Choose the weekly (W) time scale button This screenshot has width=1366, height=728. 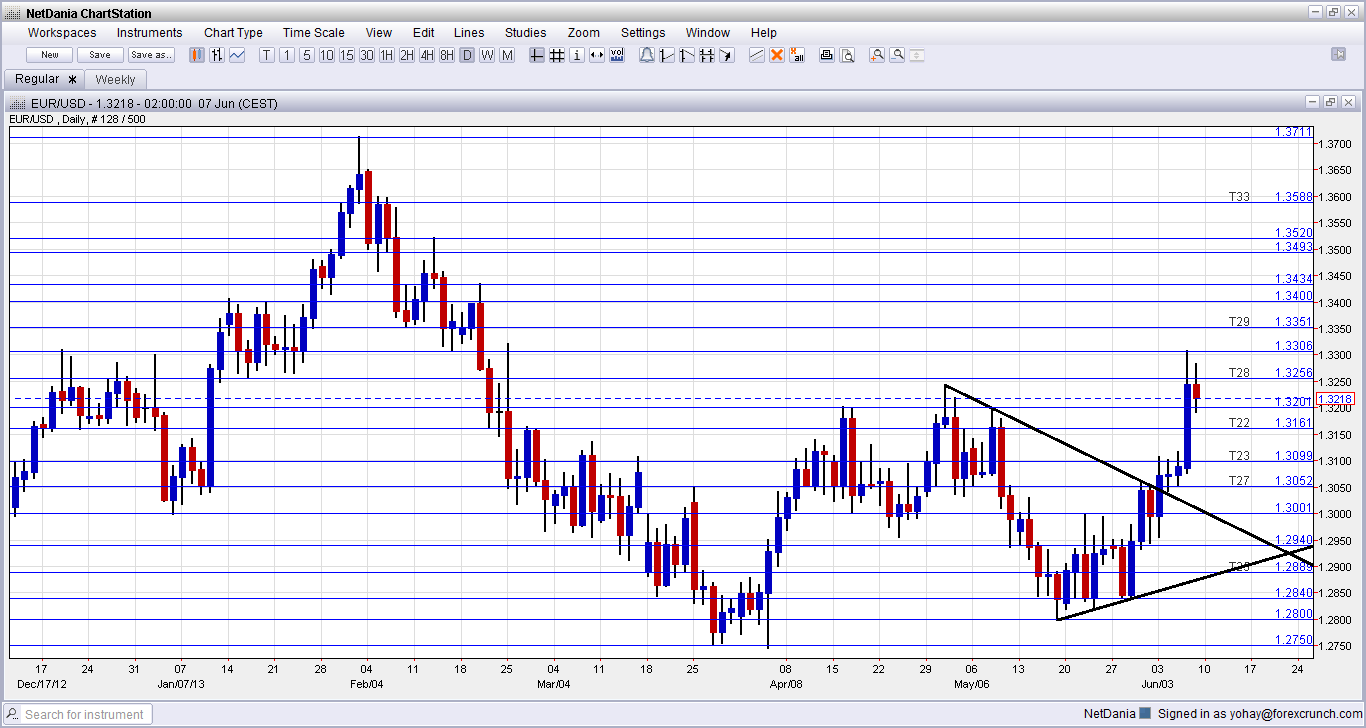[x=486, y=55]
